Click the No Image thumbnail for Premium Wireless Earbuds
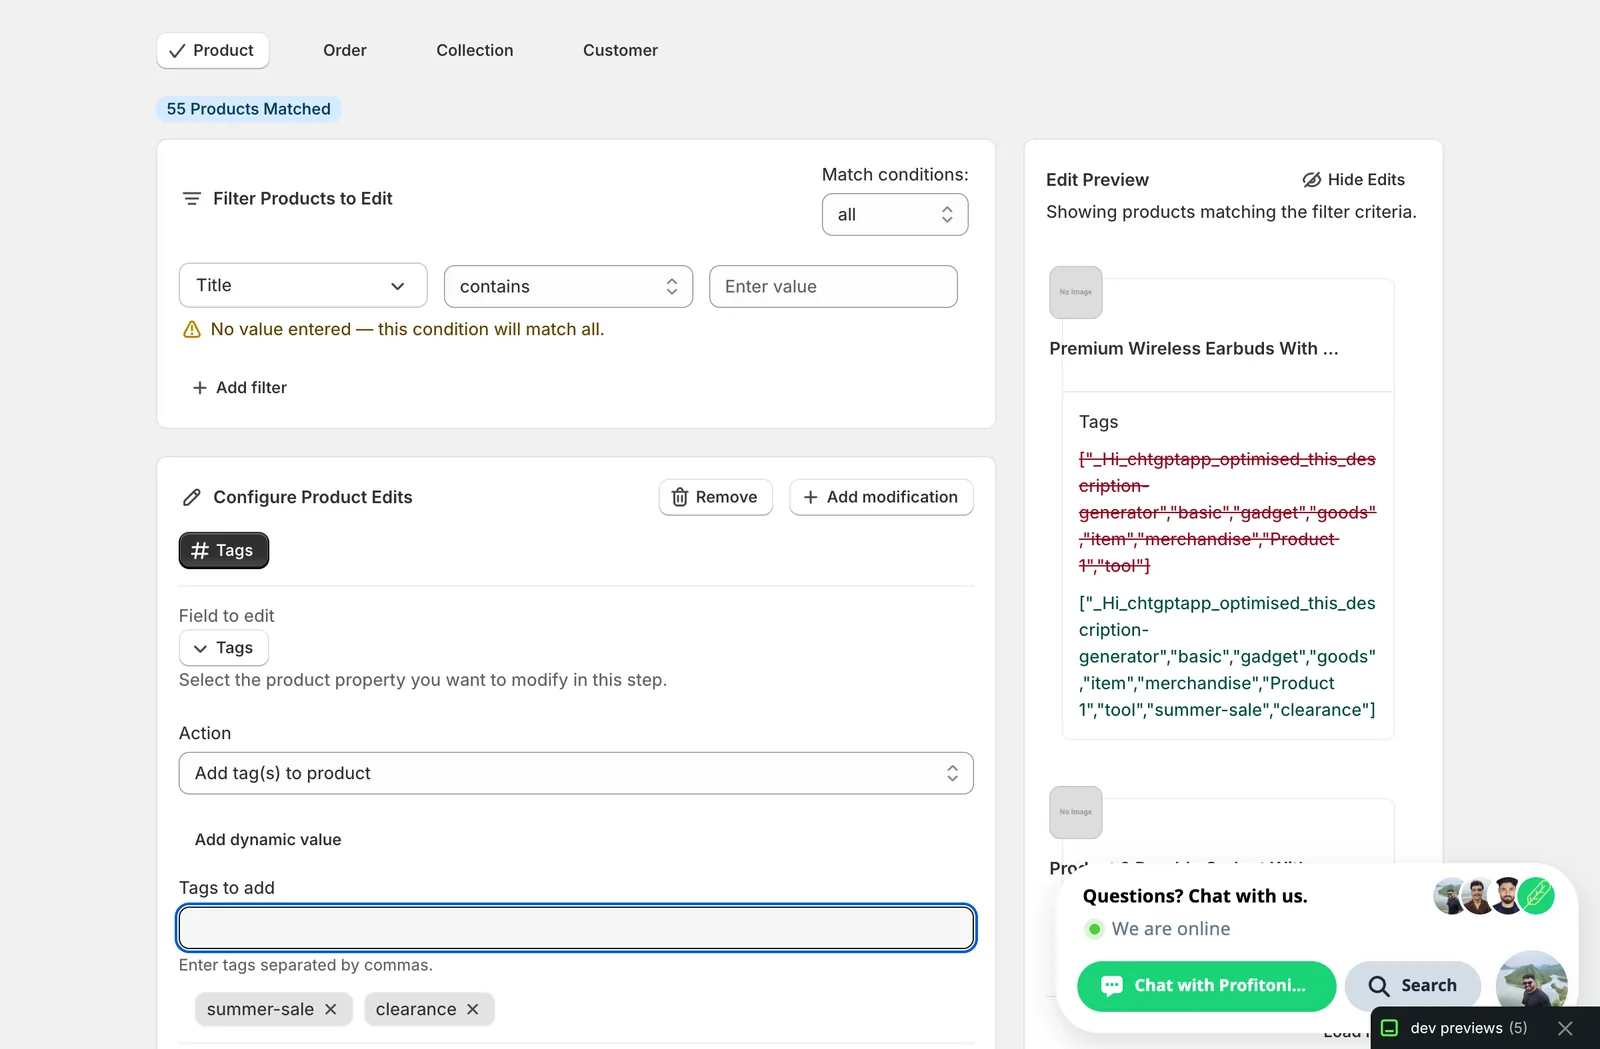This screenshot has width=1600, height=1049. pyautogui.click(x=1076, y=292)
